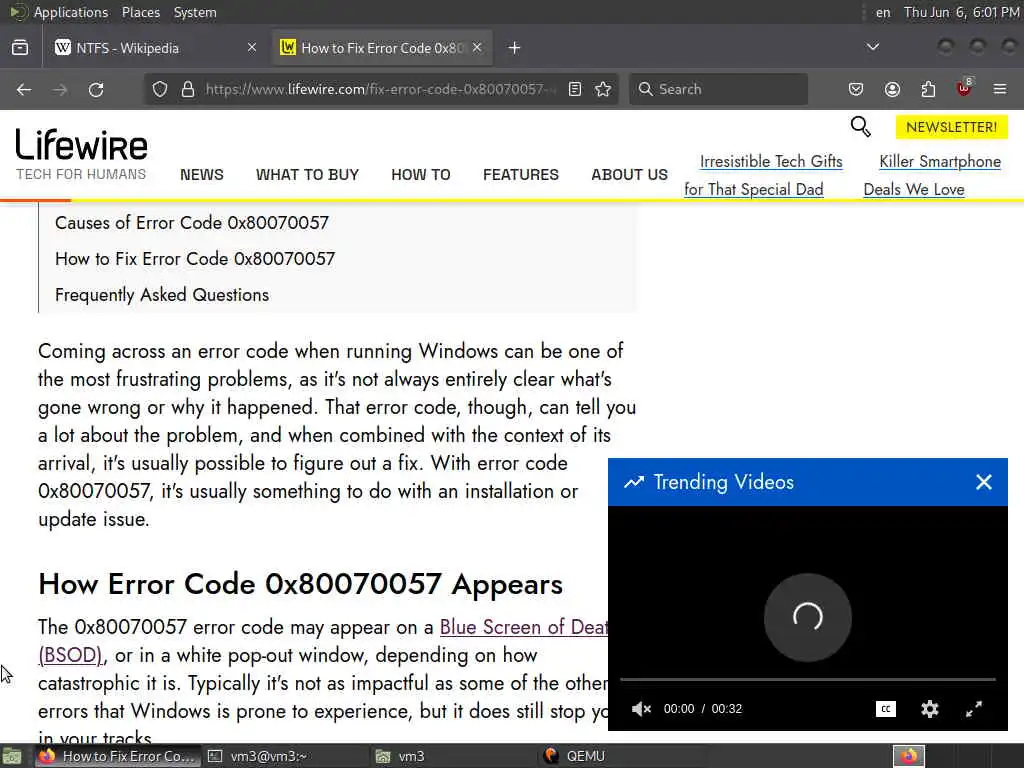Toggle reader view for this article
Image resolution: width=1024 pixels, height=768 pixels.
pyautogui.click(x=575, y=89)
